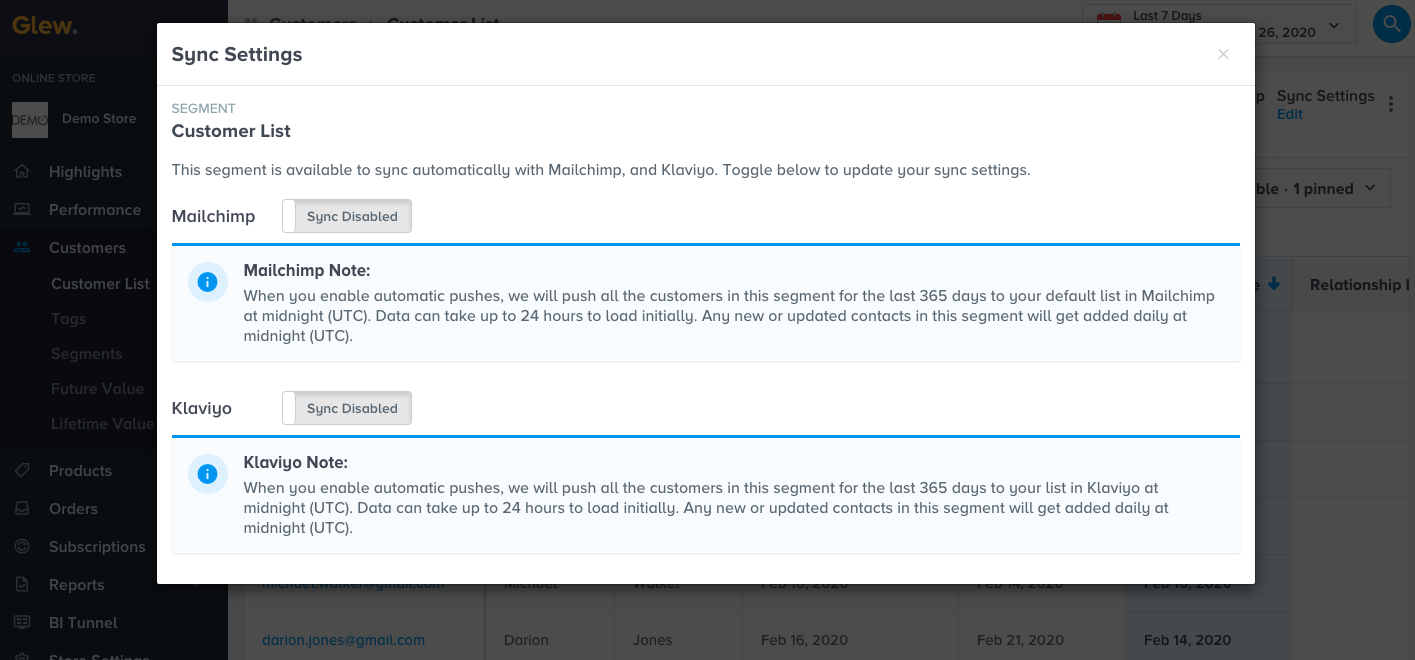The width and height of the screenshot is (1415, 660).
Task: Enable the Klaviyo sync toggle
Action: pyautogui.click(x=347, y=408)
